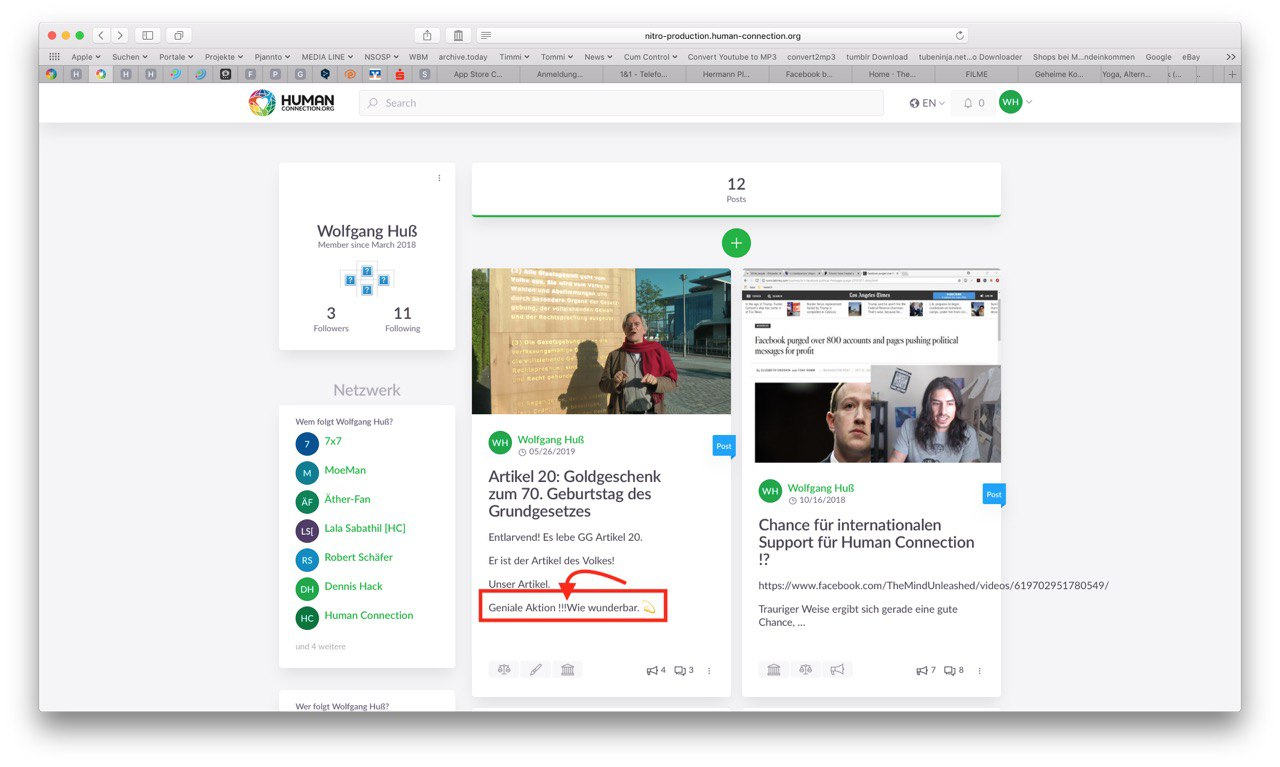Open the 'Chance für internationalen Support' post title

(866, 541)
